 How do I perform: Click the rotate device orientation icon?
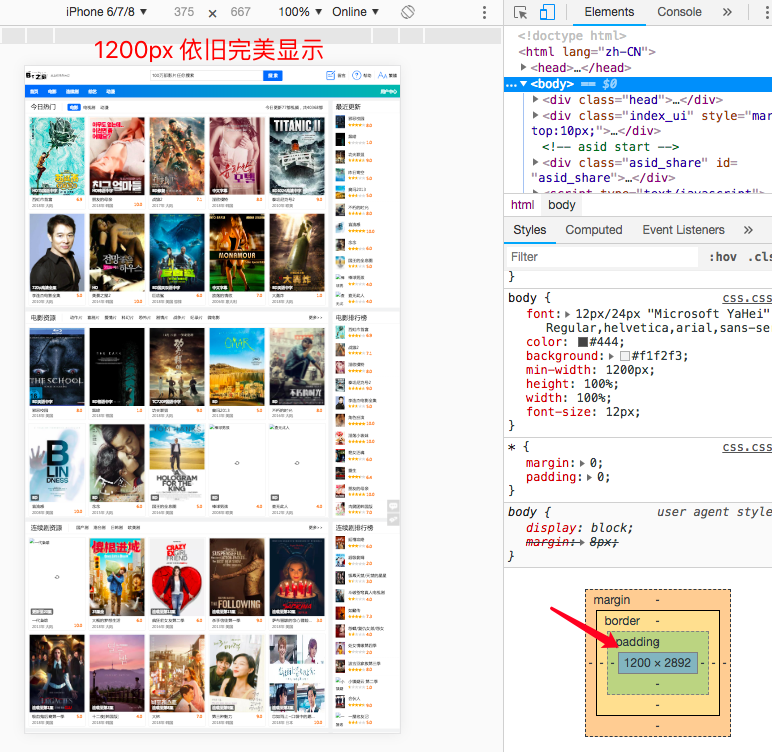(408, 12)
